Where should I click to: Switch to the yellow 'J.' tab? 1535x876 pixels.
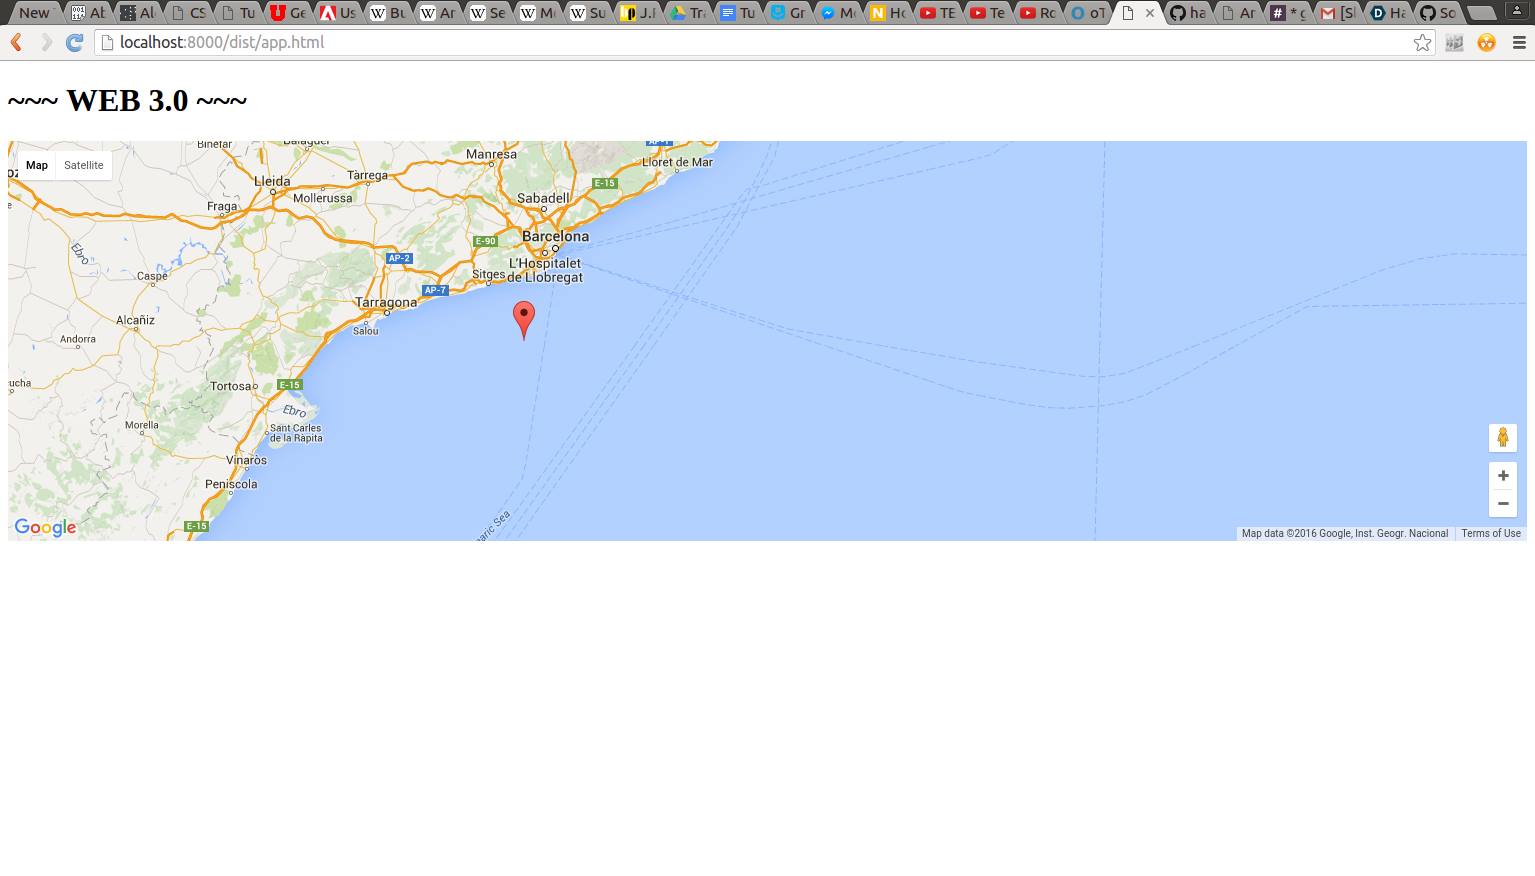point(637,13)
